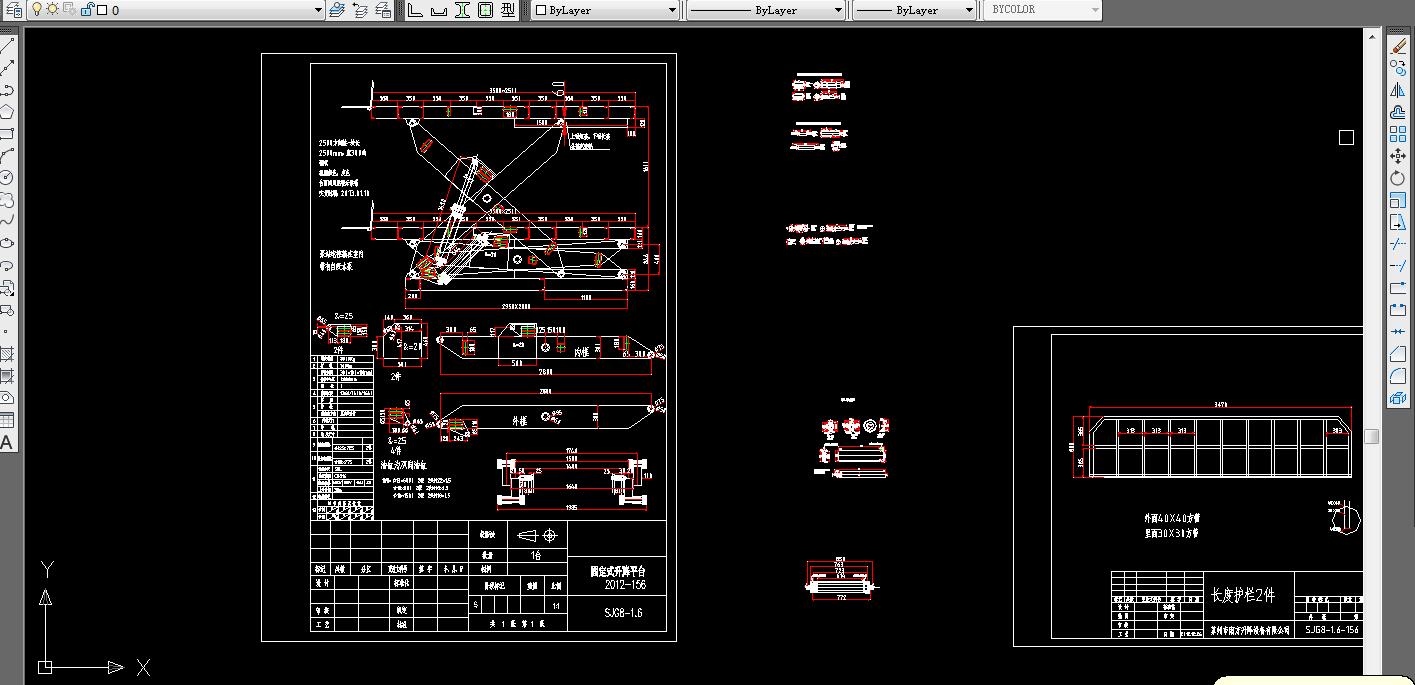Toggle layer 0 lock padlock
The height and width of the screenshot is (685, 1415).
pyautogui.click(x=87, y=10)
